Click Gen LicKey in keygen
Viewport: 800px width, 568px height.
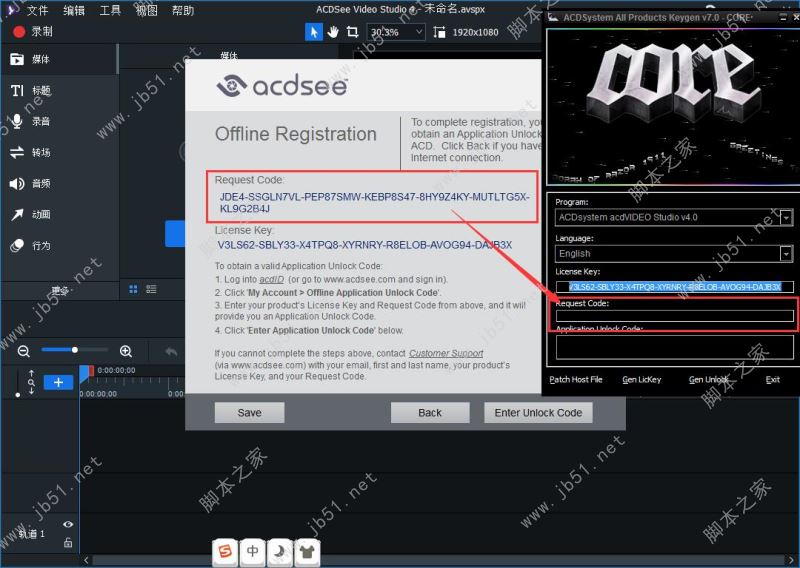pyautogui.click(x=641, y=379)
